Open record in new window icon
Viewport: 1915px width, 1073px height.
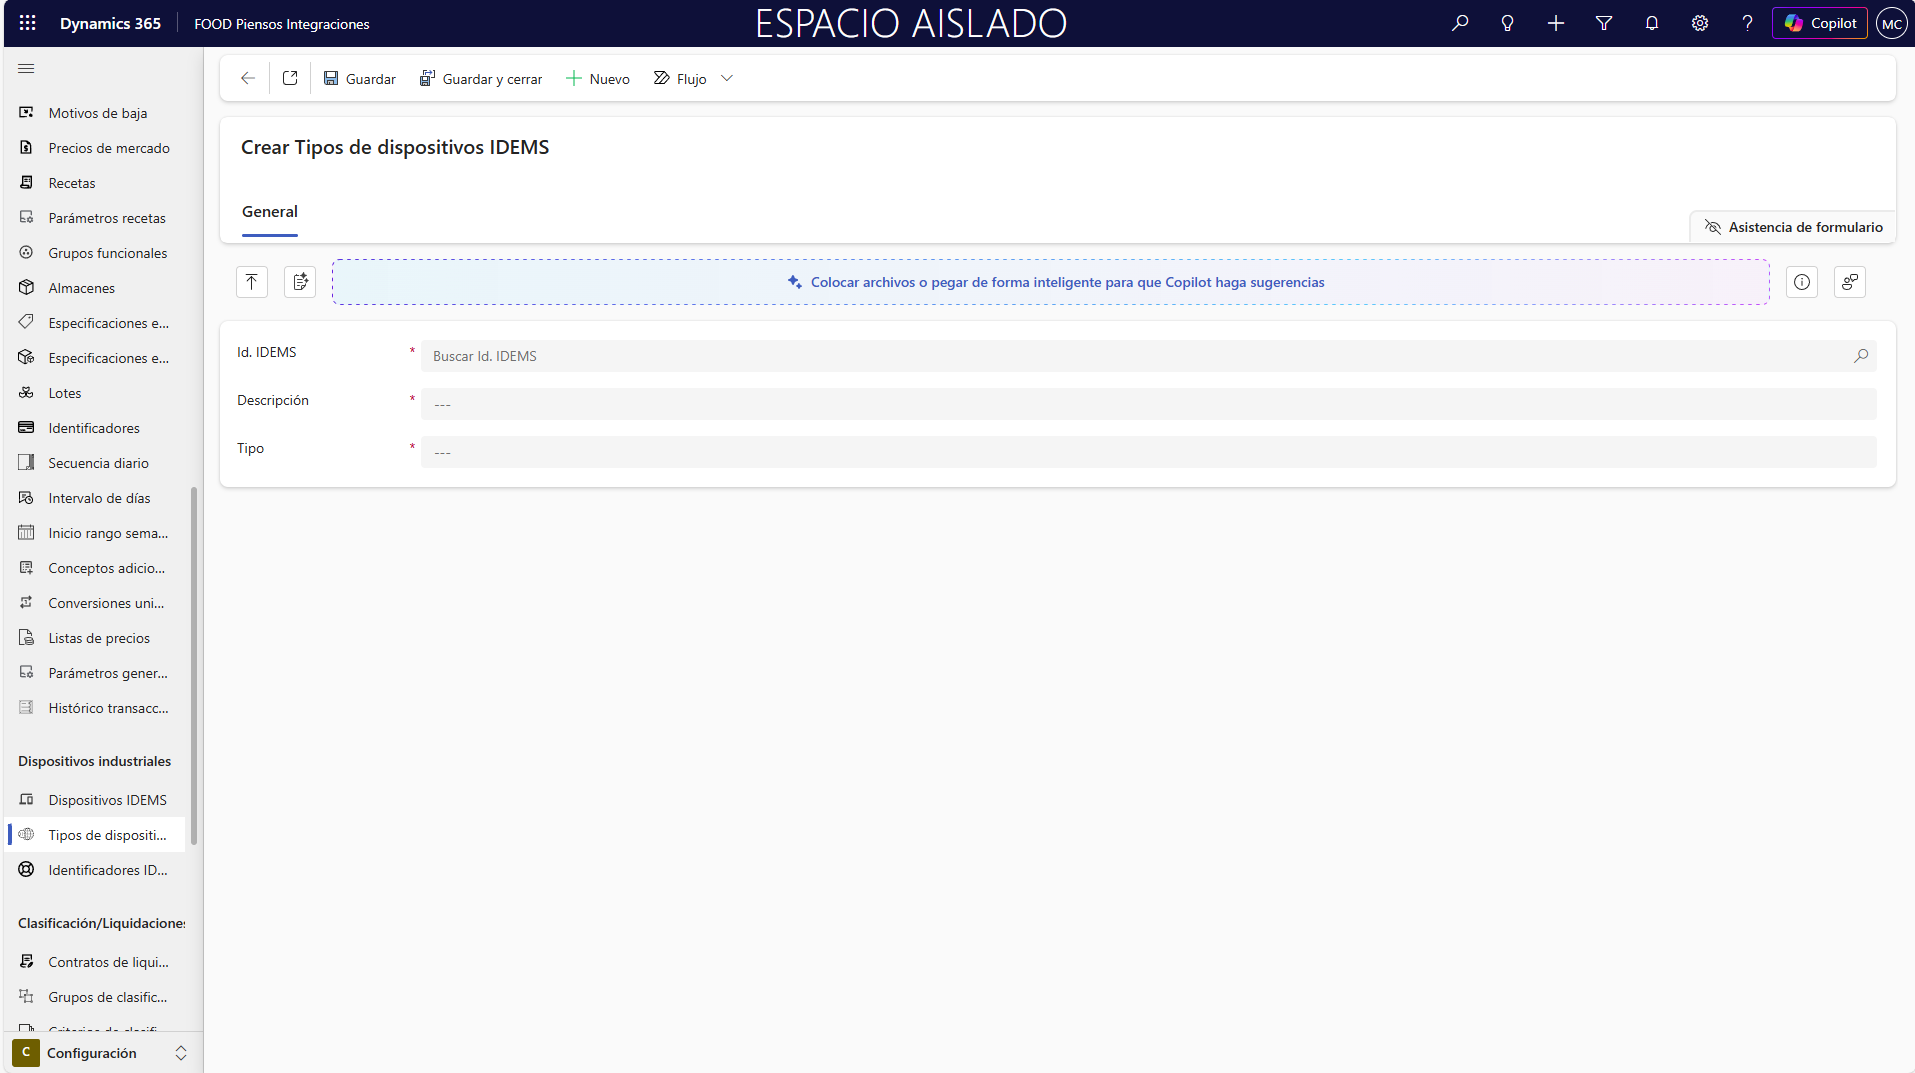point(290,78)
